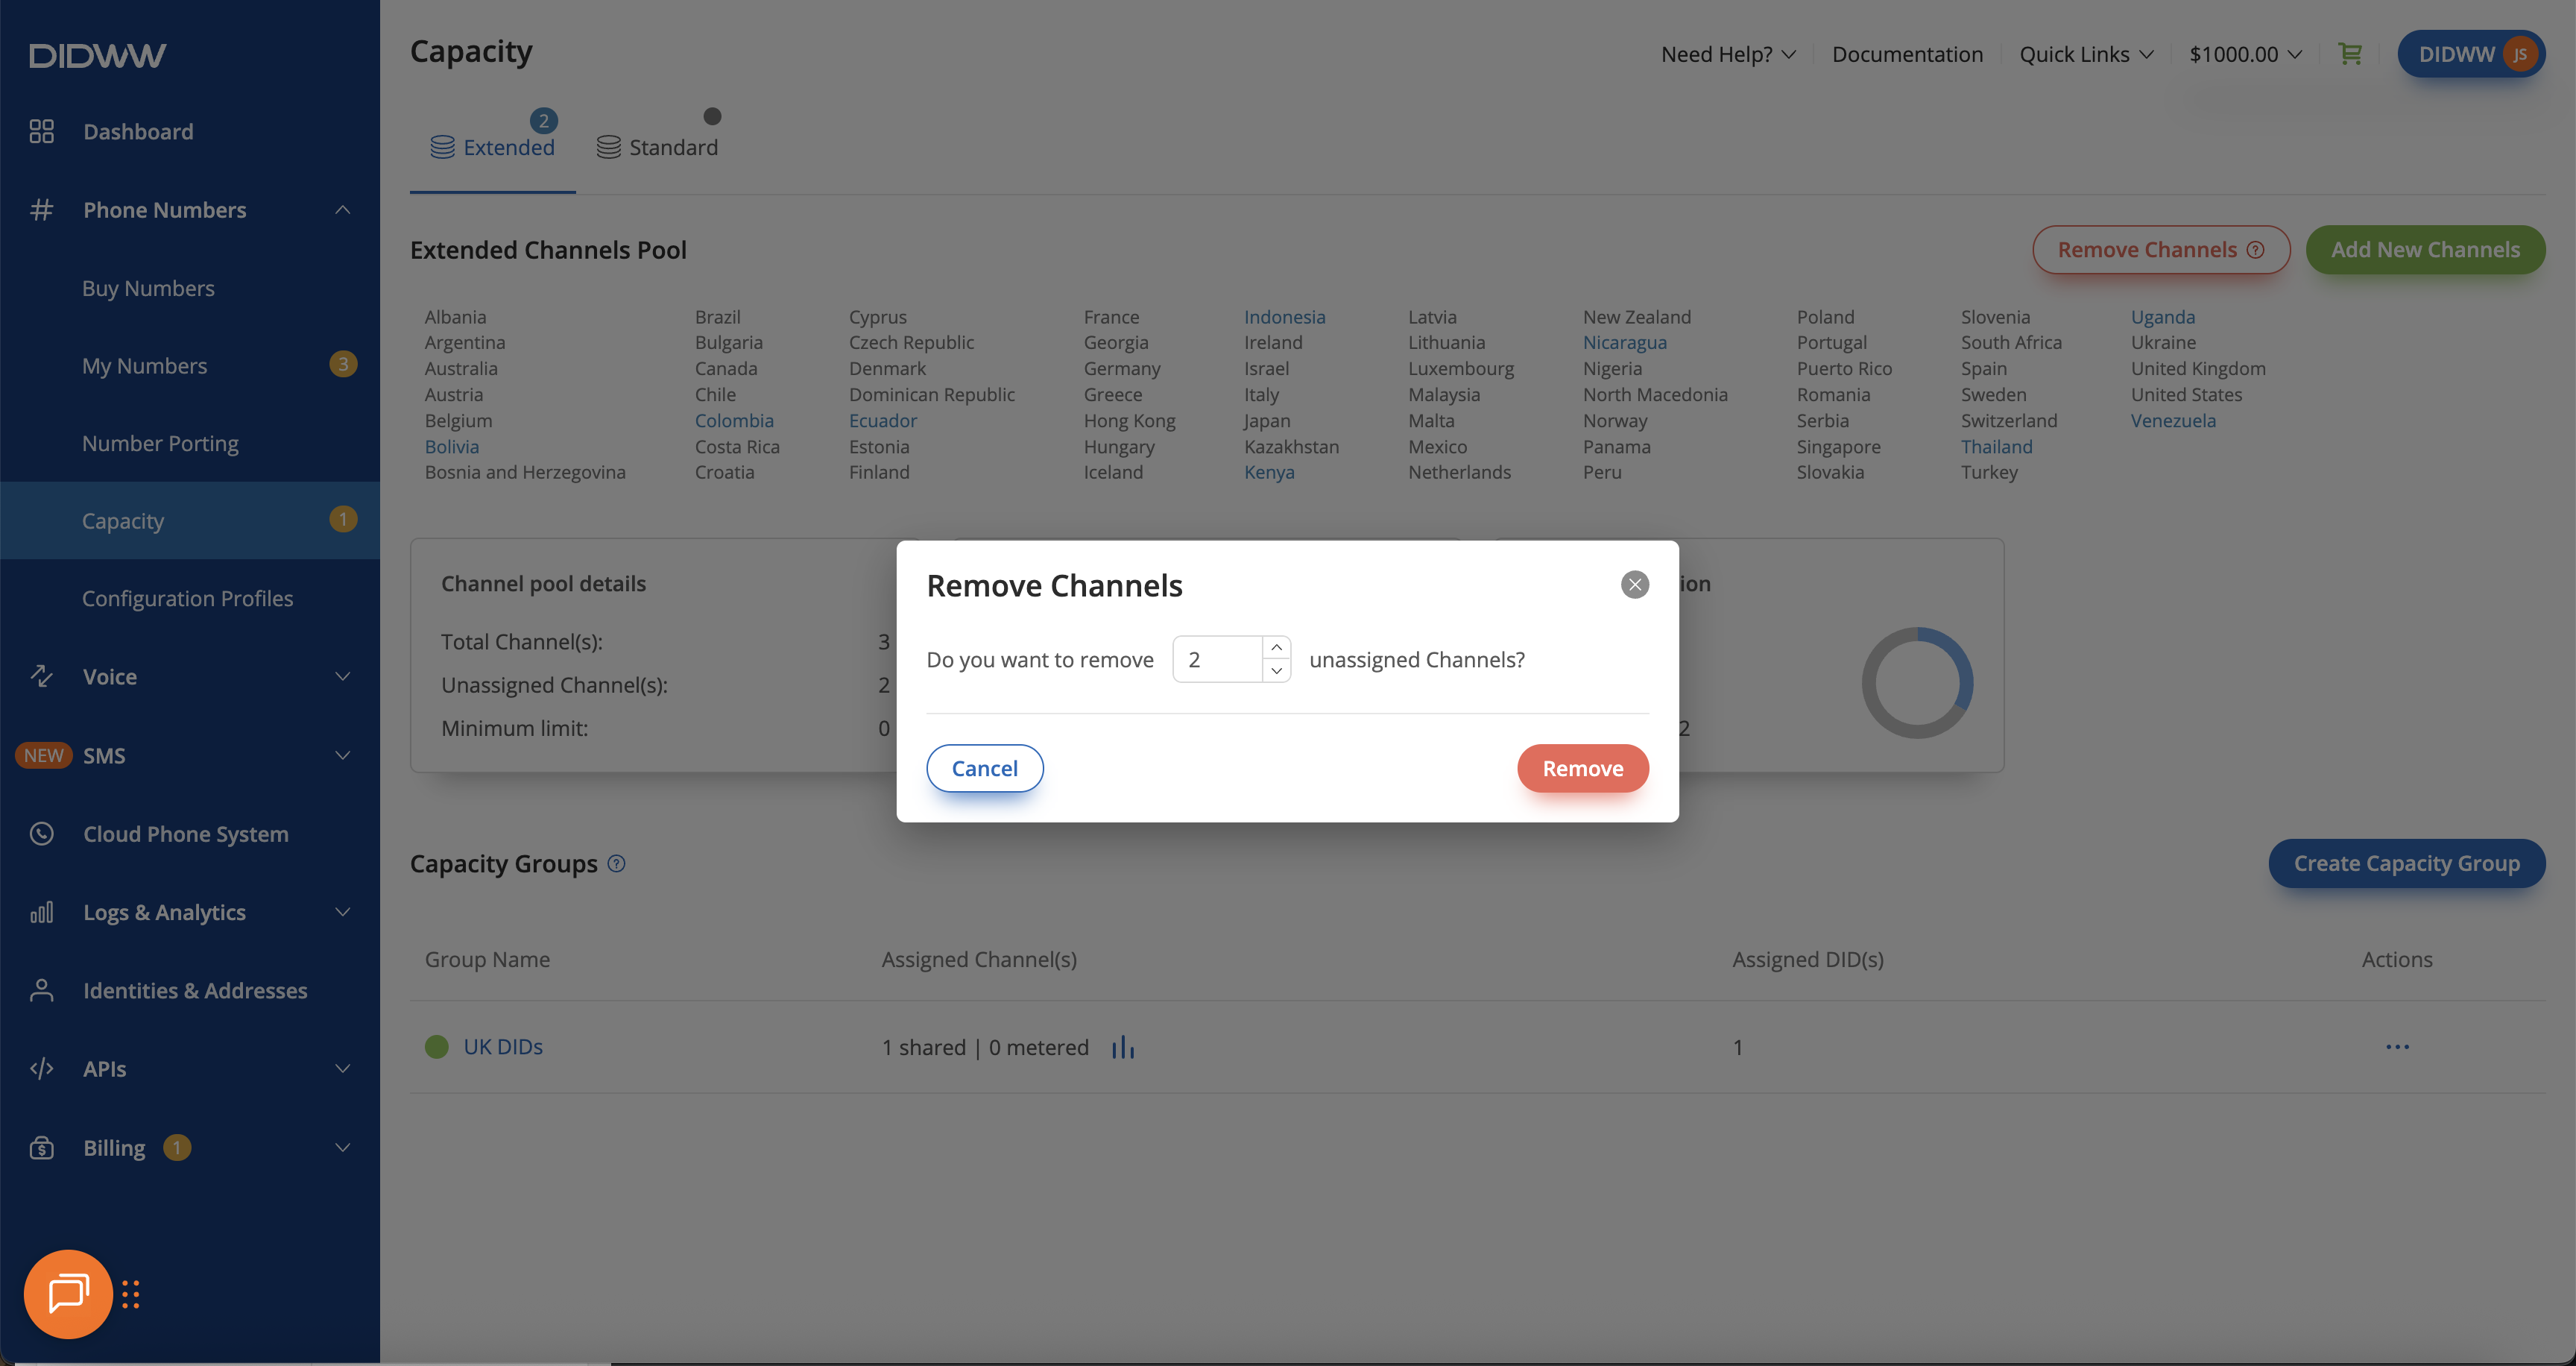Screen dimensions: 2576x1366
Task: Click the Billing wallet icon
Action: (x=41, y=1147)
